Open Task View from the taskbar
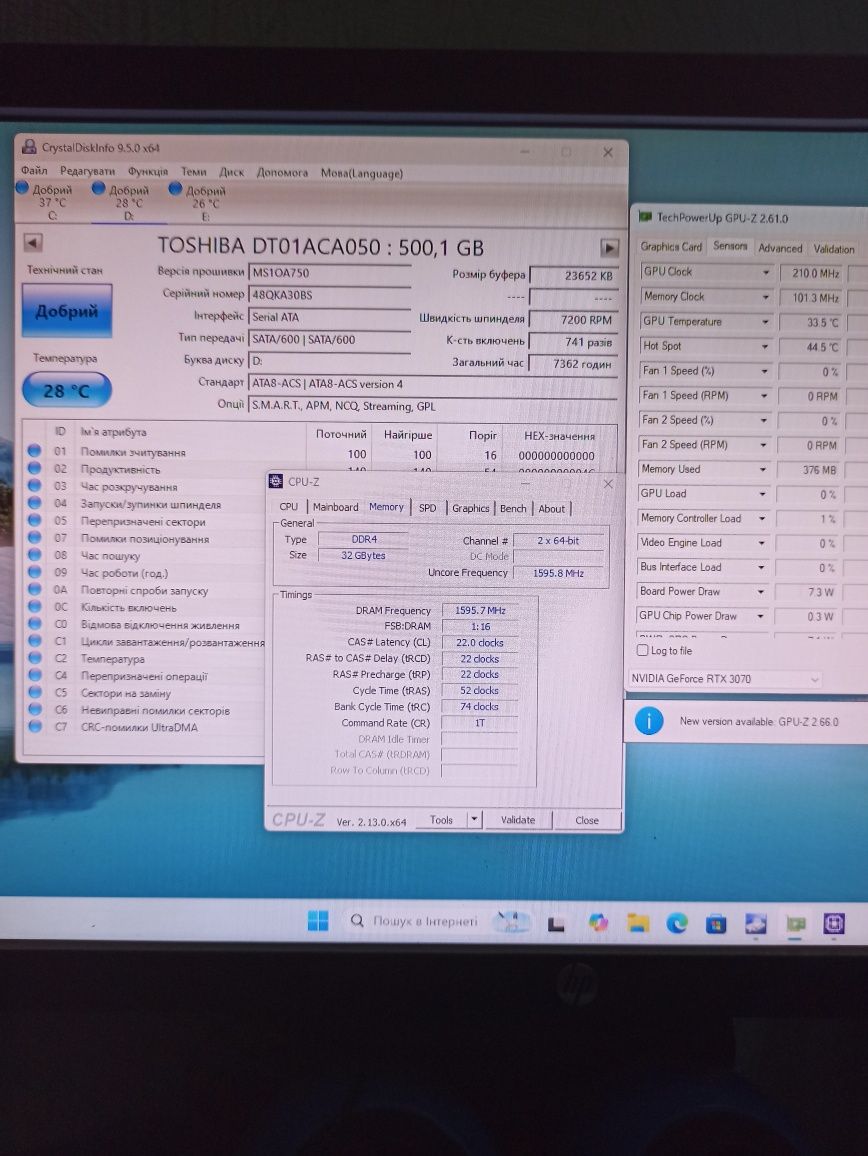Image resolution: width=868 pixels, height=1156 pixels. point(557,923)
